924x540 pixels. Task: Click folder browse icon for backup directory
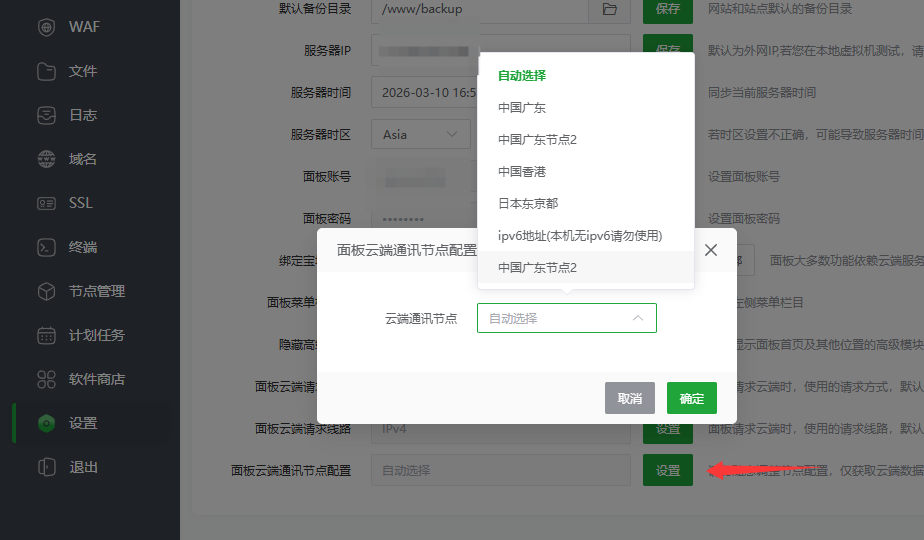pyautogui.click(x=609, y=9)
